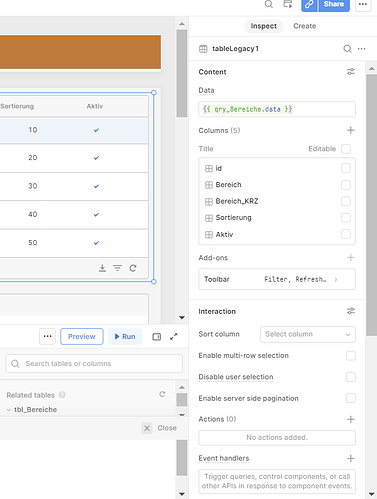Click the Share button
The image size is (377, 499).
[x=334, y=5]
